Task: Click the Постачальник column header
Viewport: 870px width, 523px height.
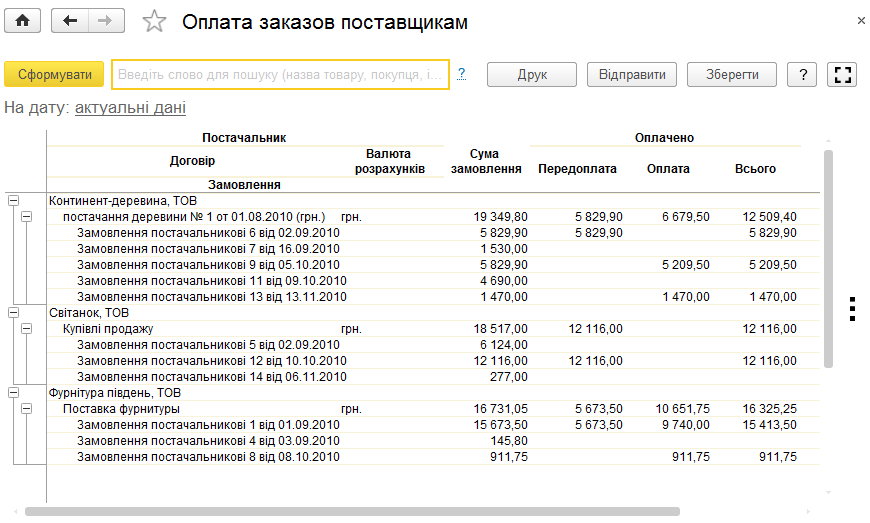Action: 244,138
